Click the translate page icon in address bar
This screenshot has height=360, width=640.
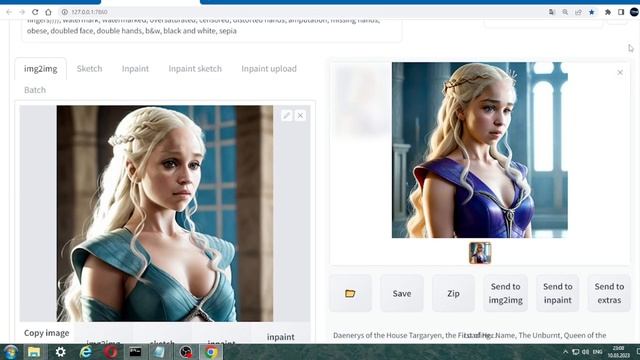(552, 12)
